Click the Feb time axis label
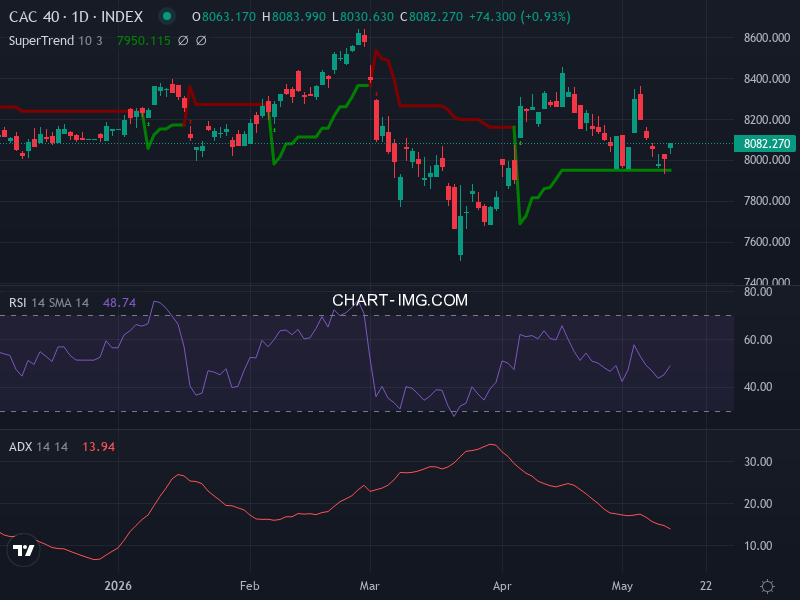Viewport: 800px width, 600px height. [249, 586]
